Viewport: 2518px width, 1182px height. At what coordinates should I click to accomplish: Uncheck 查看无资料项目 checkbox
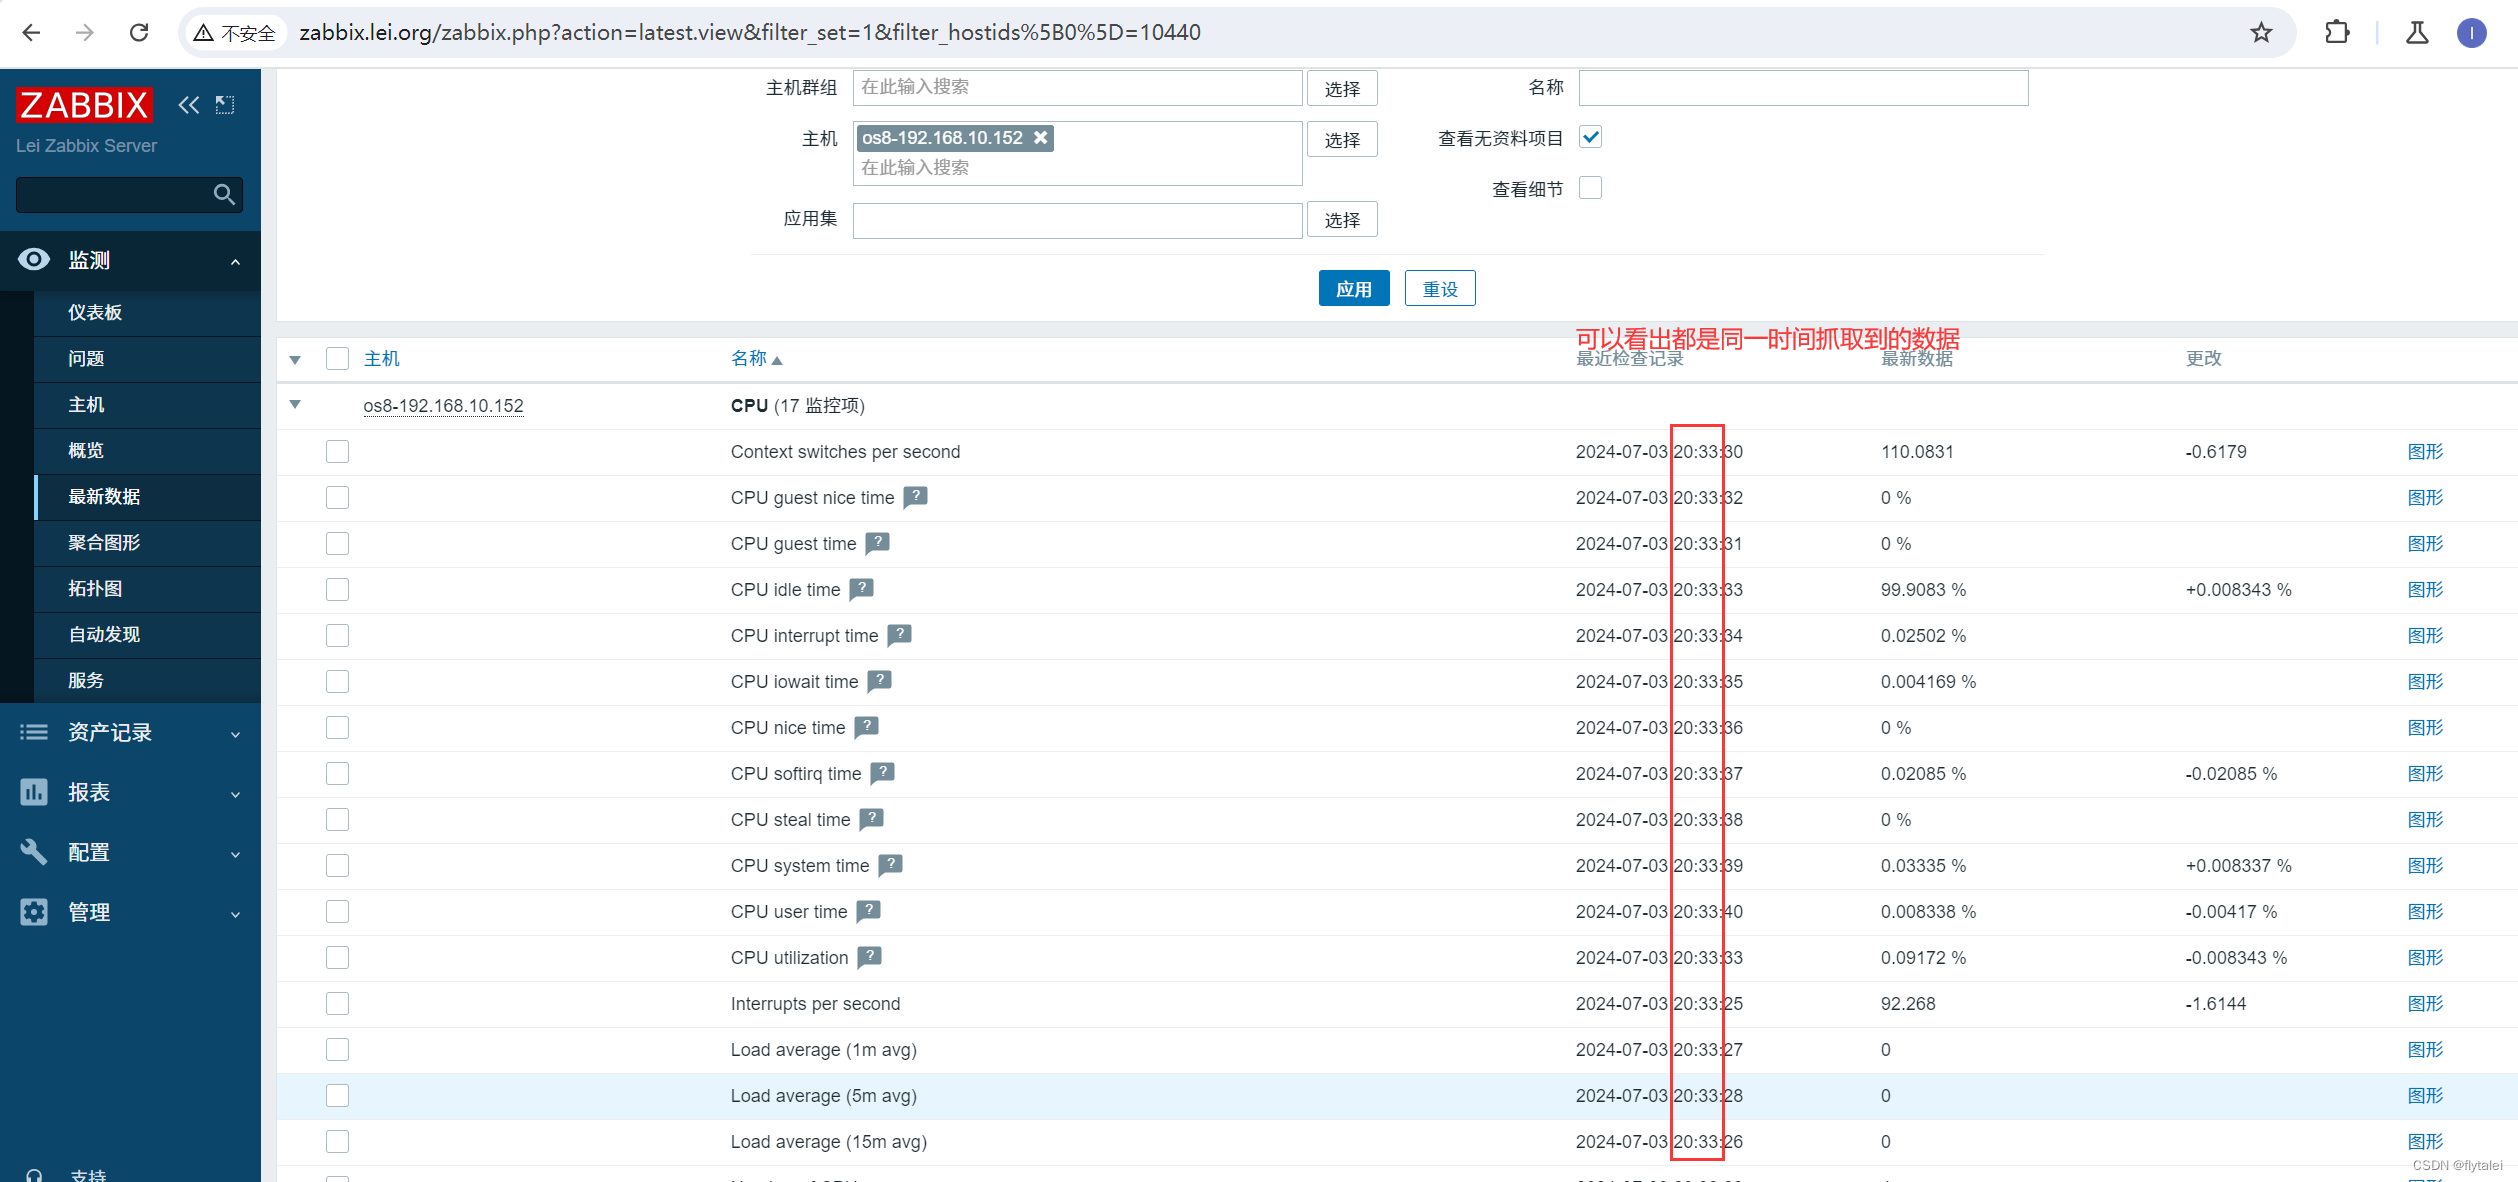tap(1590, 137)
